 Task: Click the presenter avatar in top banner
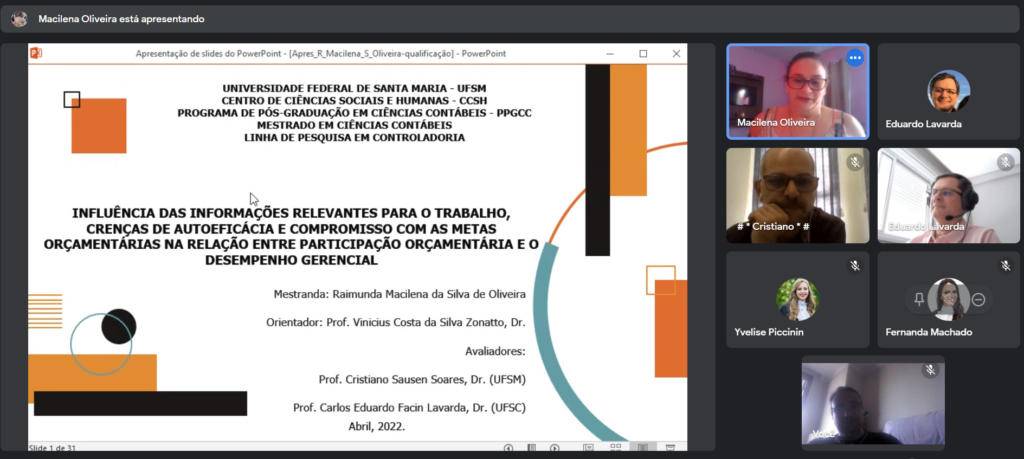[19, 19]
